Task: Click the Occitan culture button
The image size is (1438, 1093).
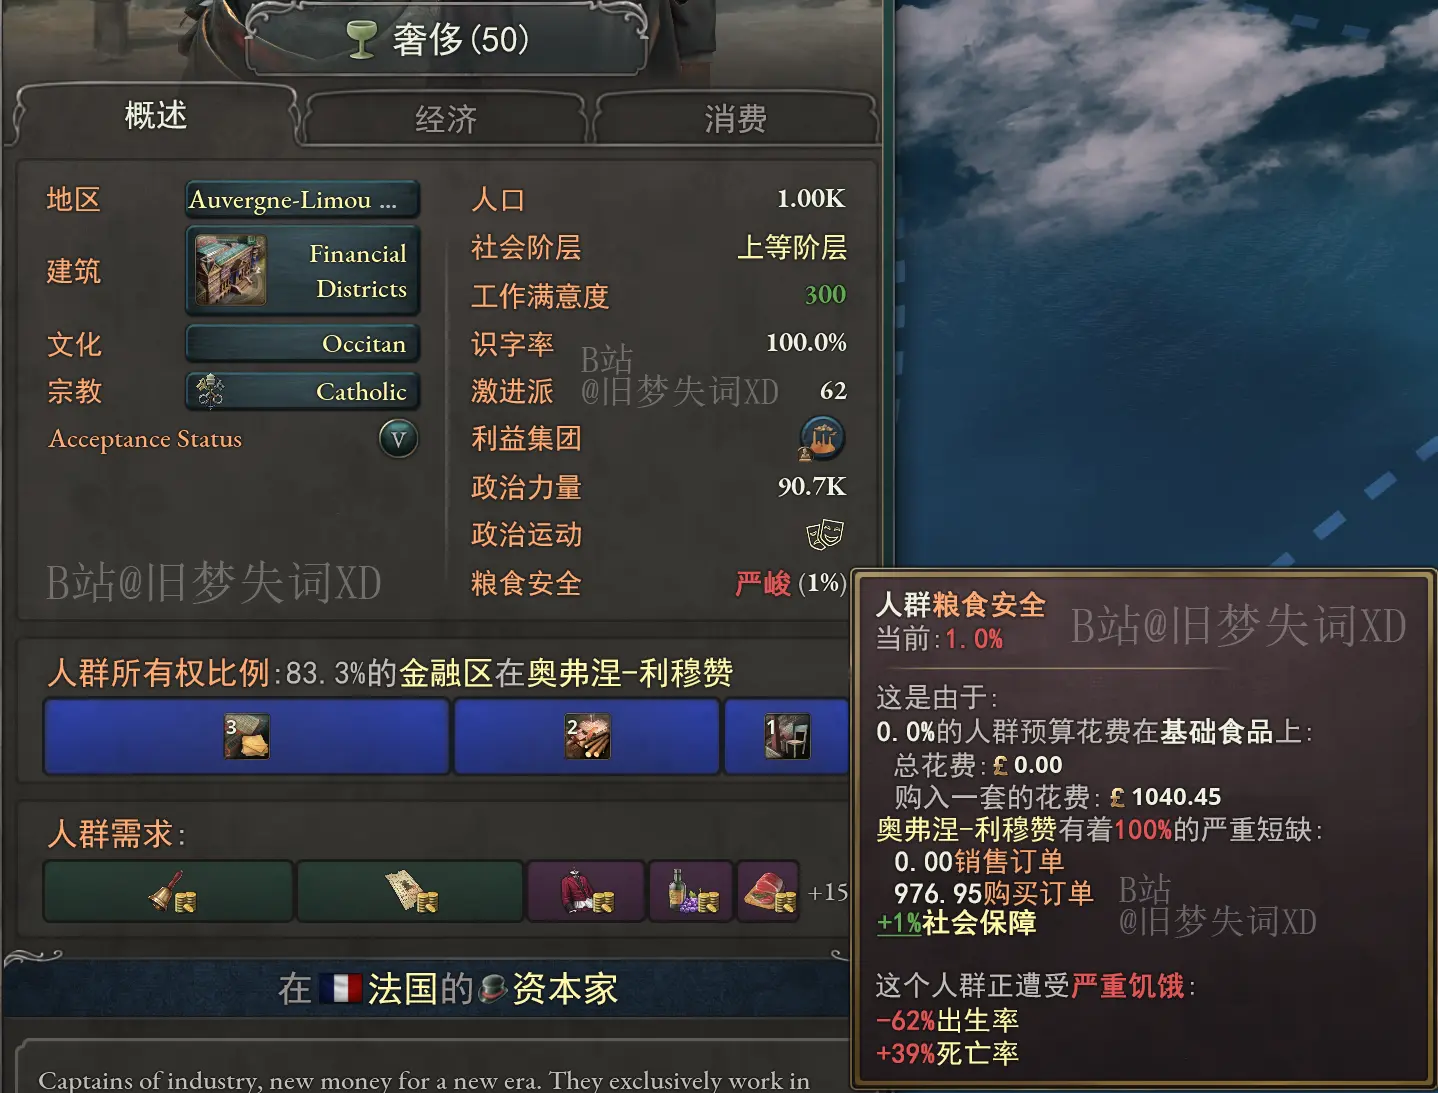Action: pyautogui.click(x=302, y=344)
